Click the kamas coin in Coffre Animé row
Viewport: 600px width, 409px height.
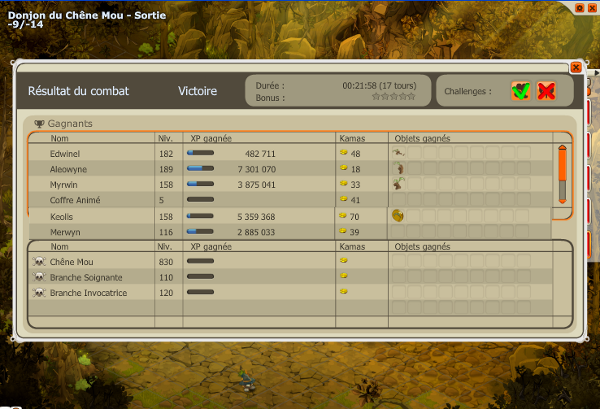point(344,199)
